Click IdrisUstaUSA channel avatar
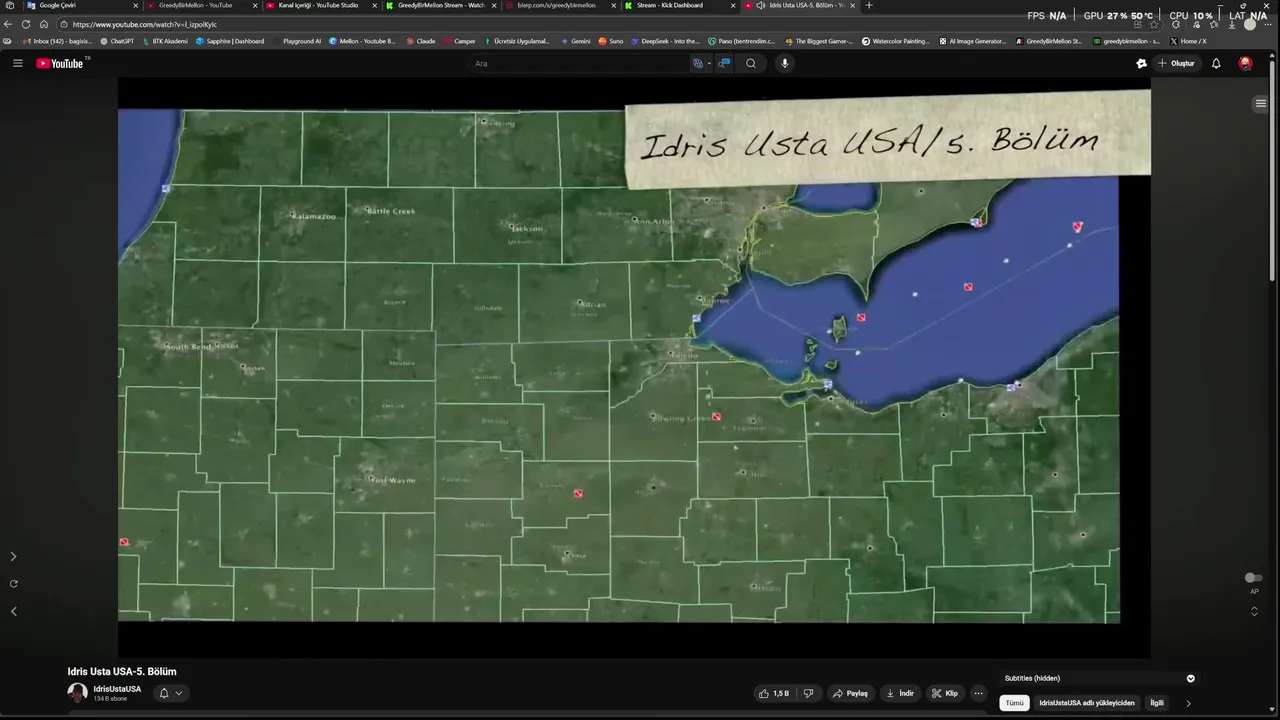Image resolution: width=1280 pixels, height=720 pixels. (x=77, y=692)
